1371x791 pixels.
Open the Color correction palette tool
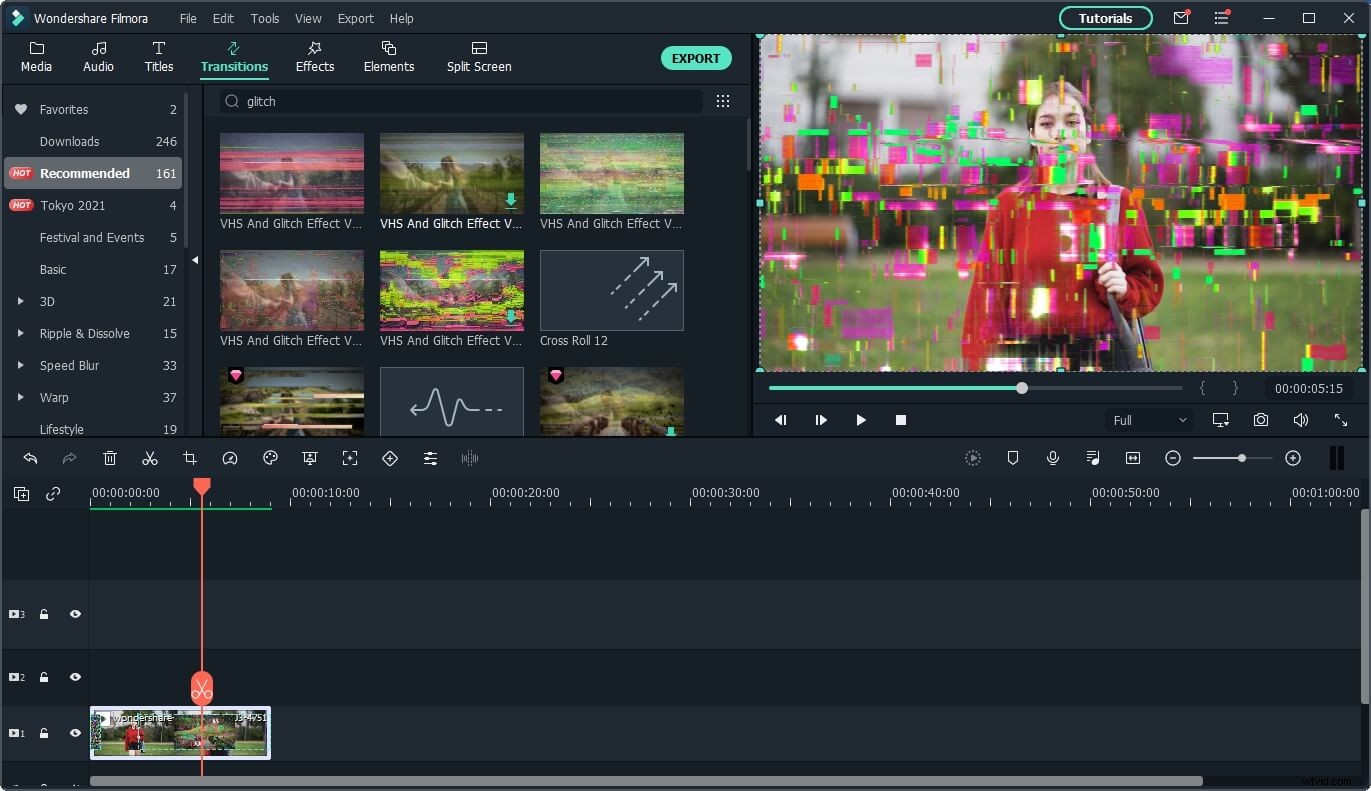[270, 458]
